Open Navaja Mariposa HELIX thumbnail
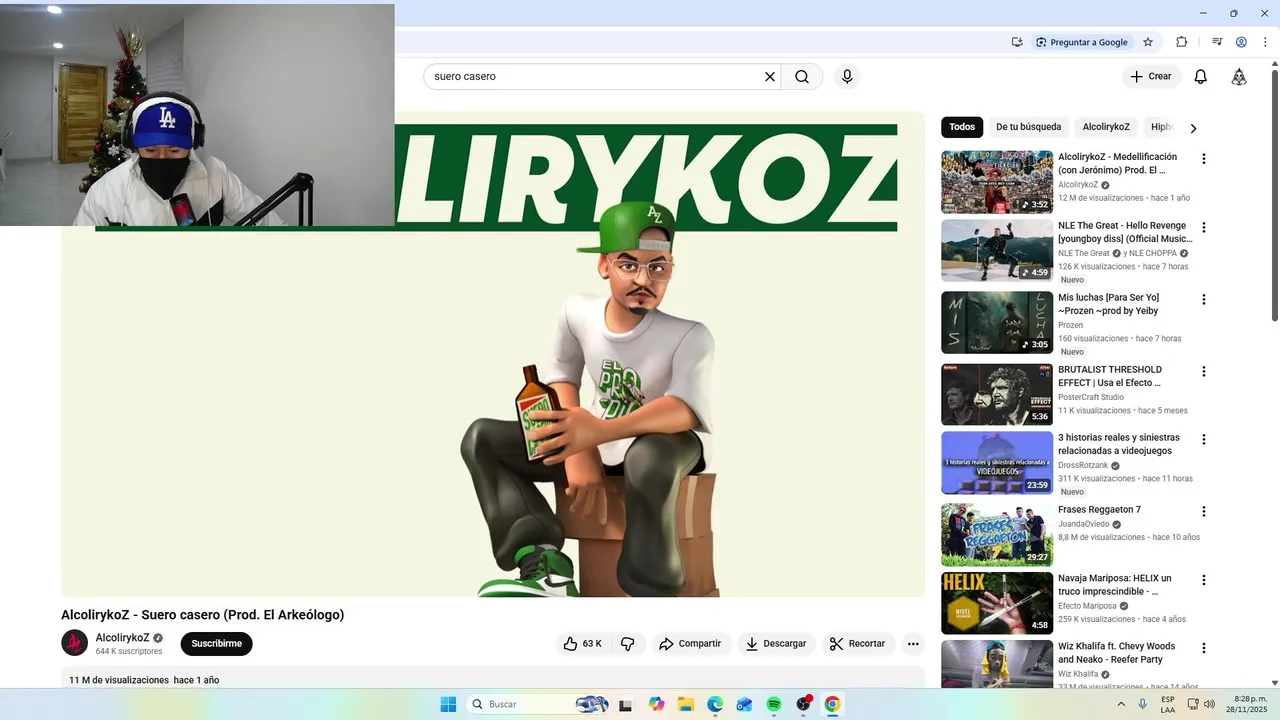The image size is (1280, 720). pos(997,603)
